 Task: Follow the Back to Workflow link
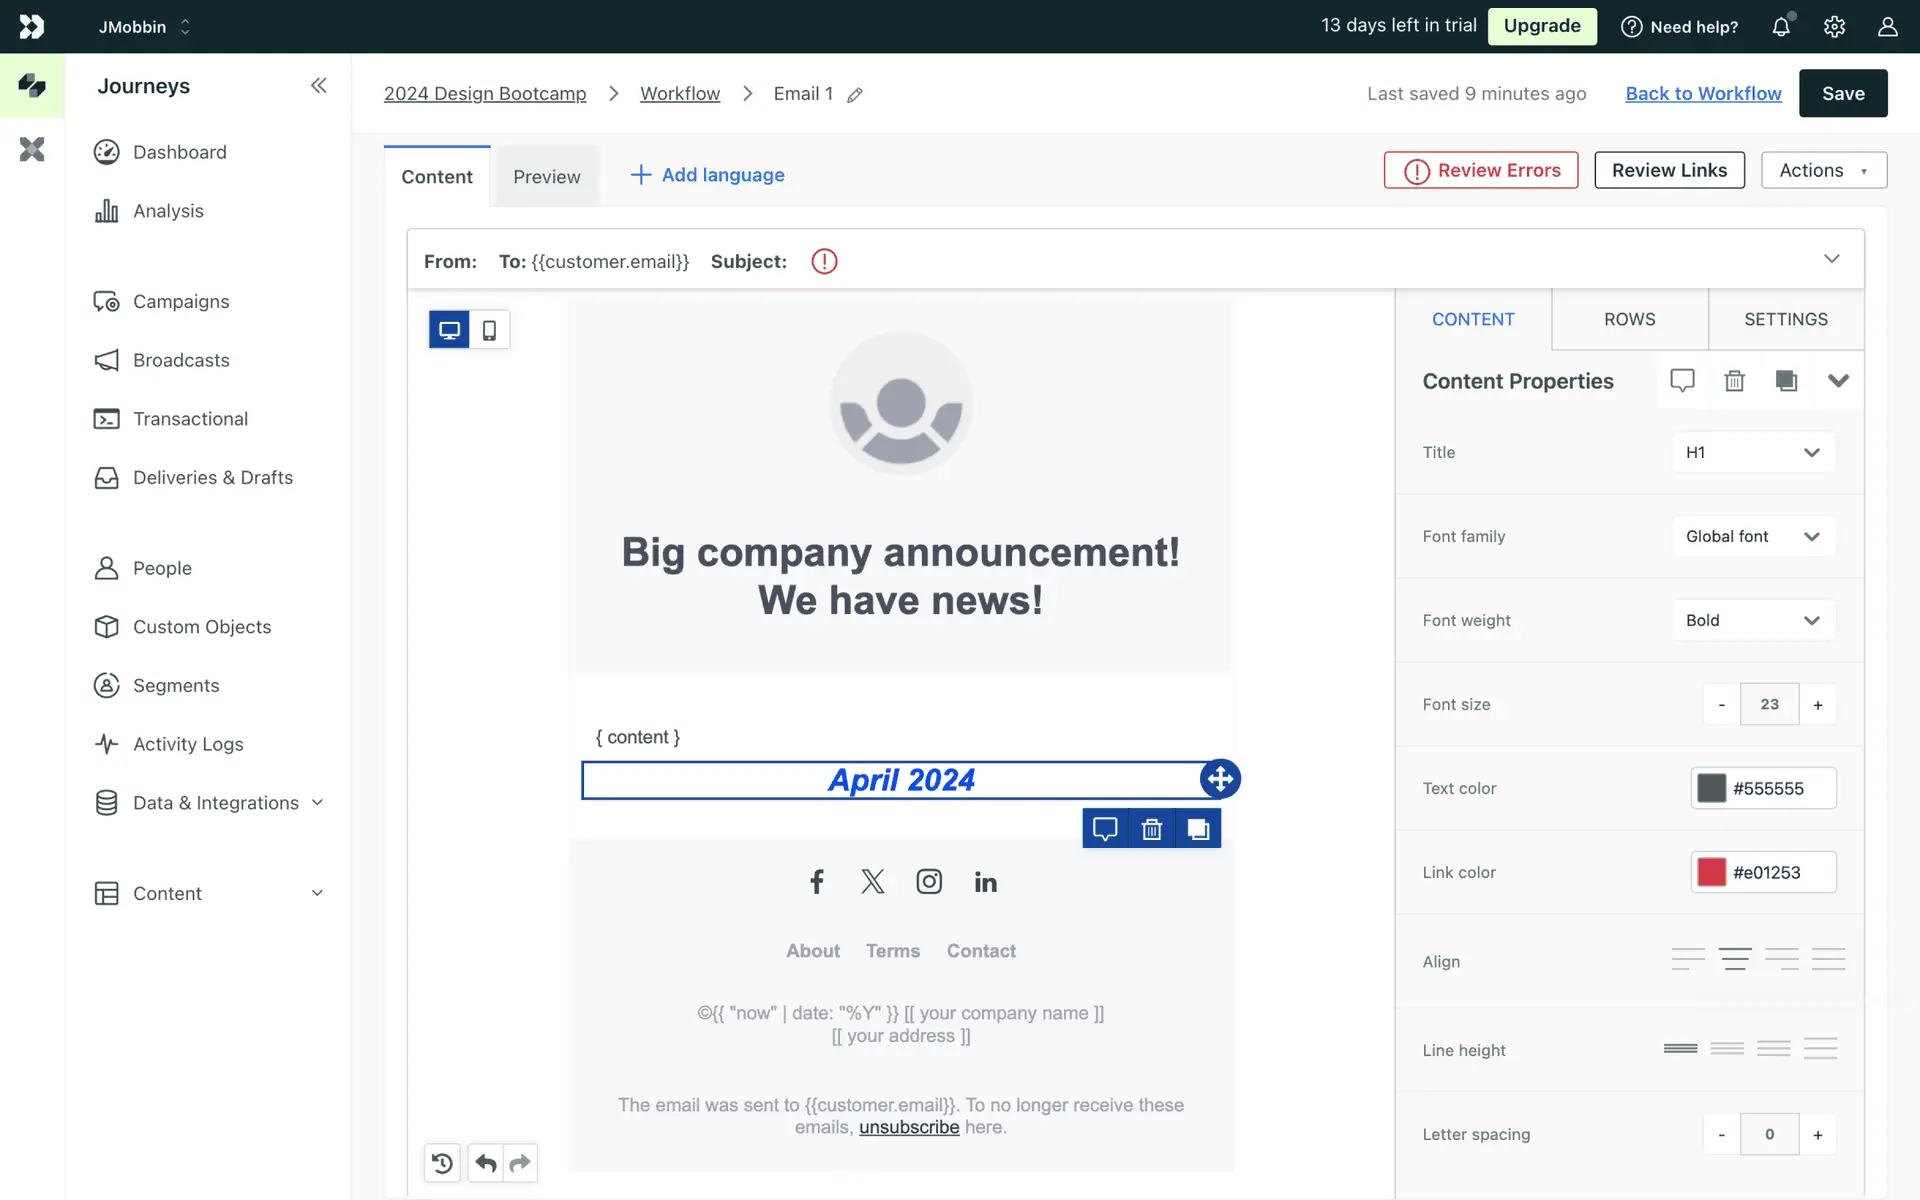(1703, 93)
